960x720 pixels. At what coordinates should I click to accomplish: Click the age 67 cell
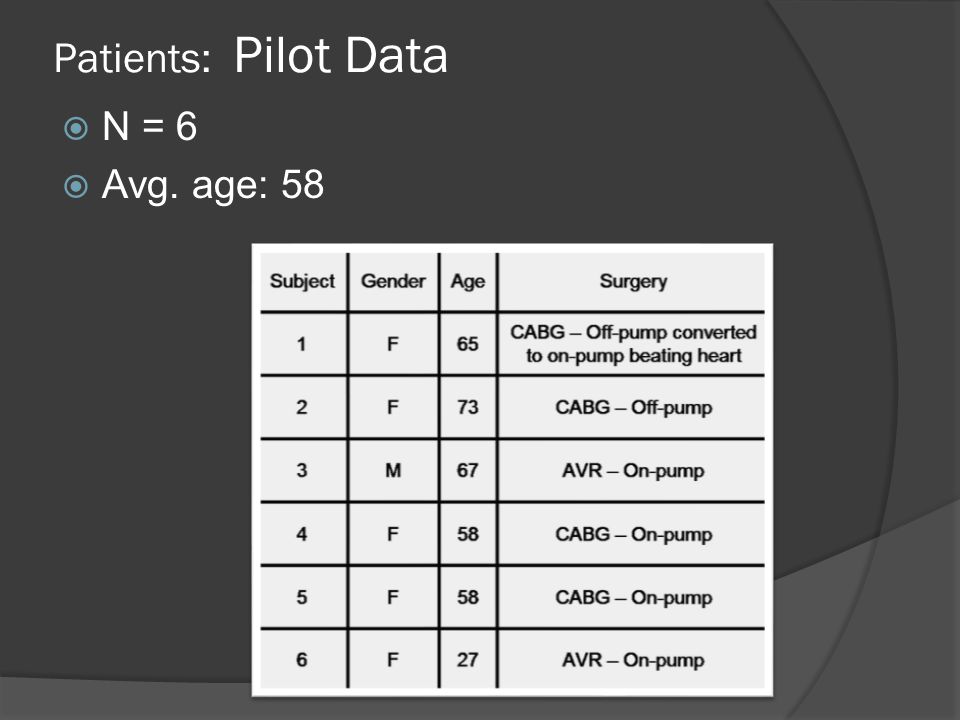coord(468,470)
